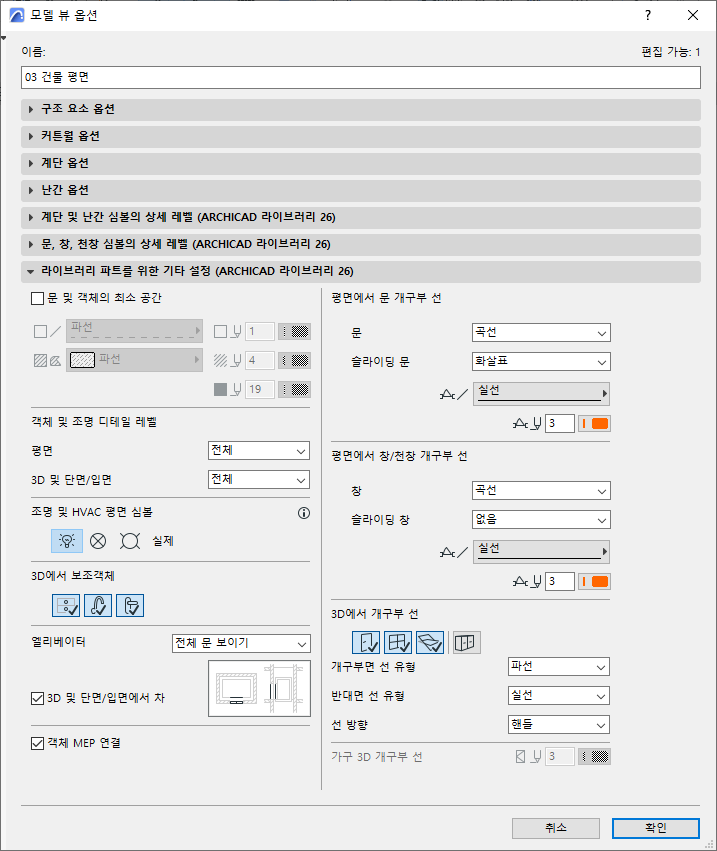Click orange pen color swatch for door opening
This screenshot has width=717, height=851.
pos(594,423)
